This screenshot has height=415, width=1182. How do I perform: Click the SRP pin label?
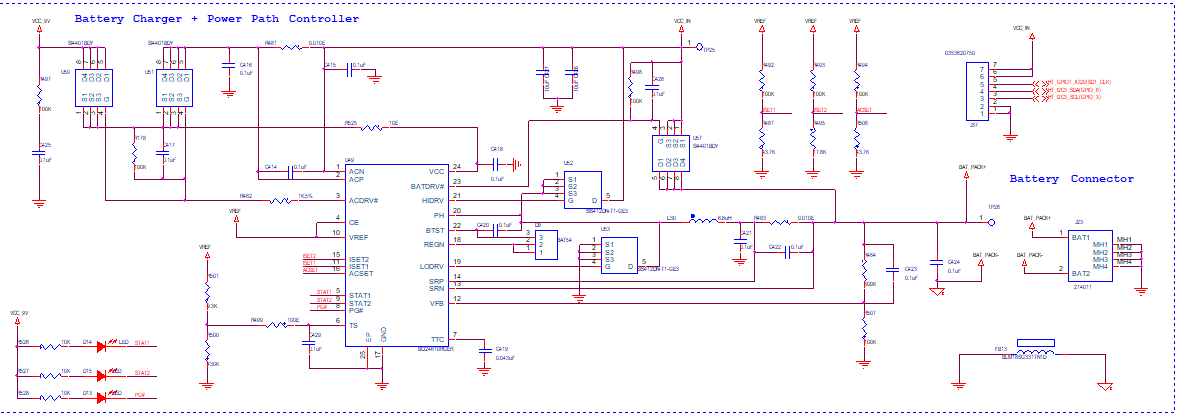pyautogui.click(x=438, y=281)
